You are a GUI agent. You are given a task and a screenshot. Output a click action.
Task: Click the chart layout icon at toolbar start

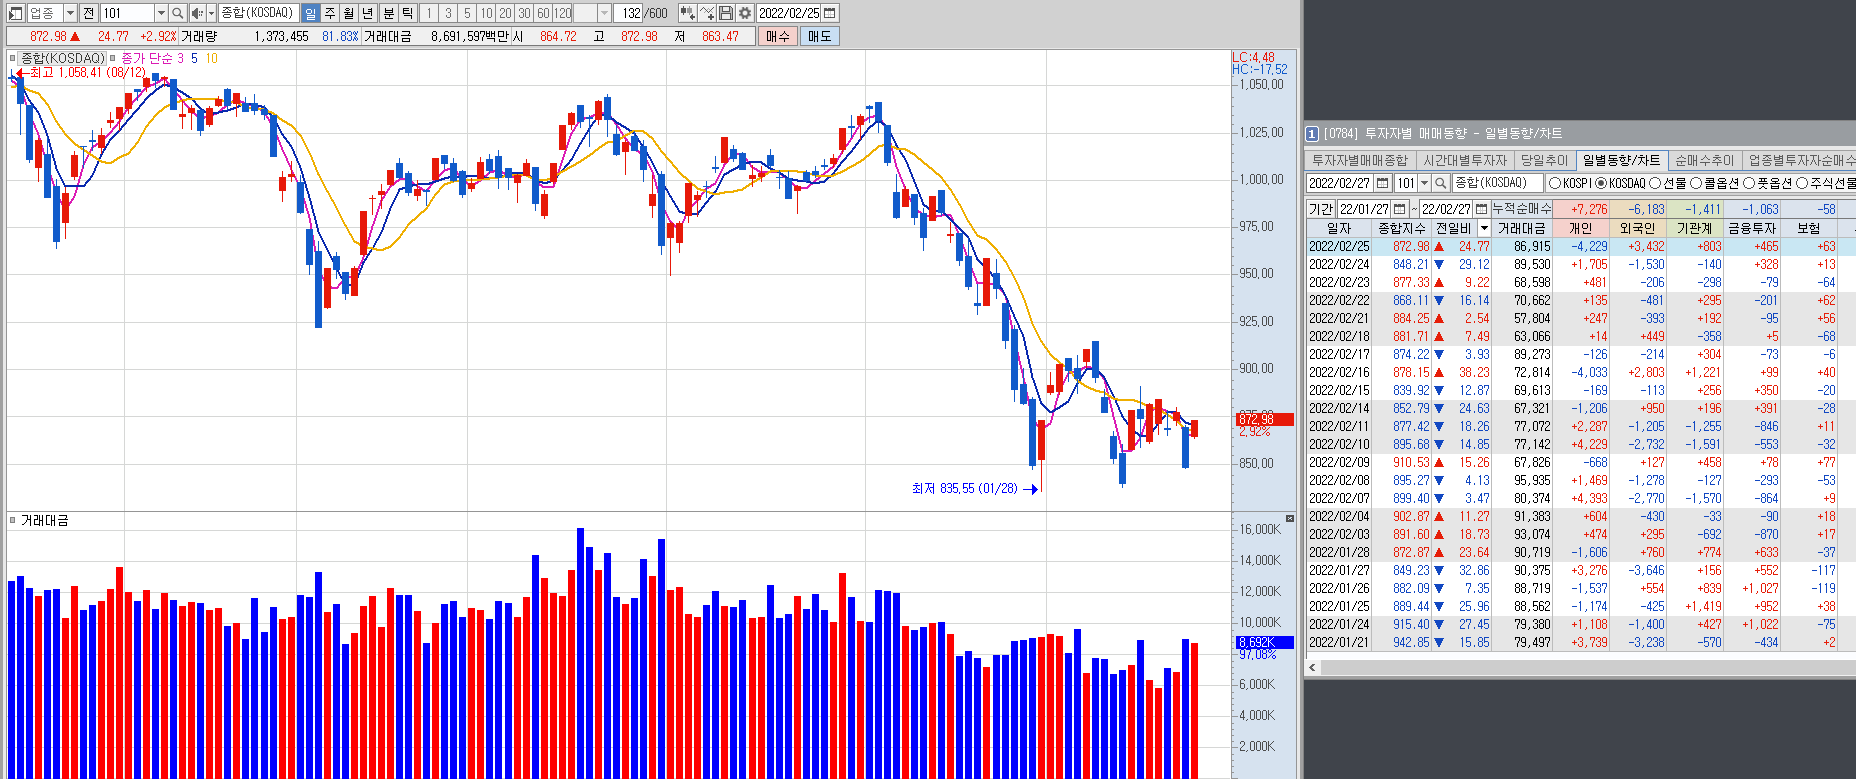[15, 13]
